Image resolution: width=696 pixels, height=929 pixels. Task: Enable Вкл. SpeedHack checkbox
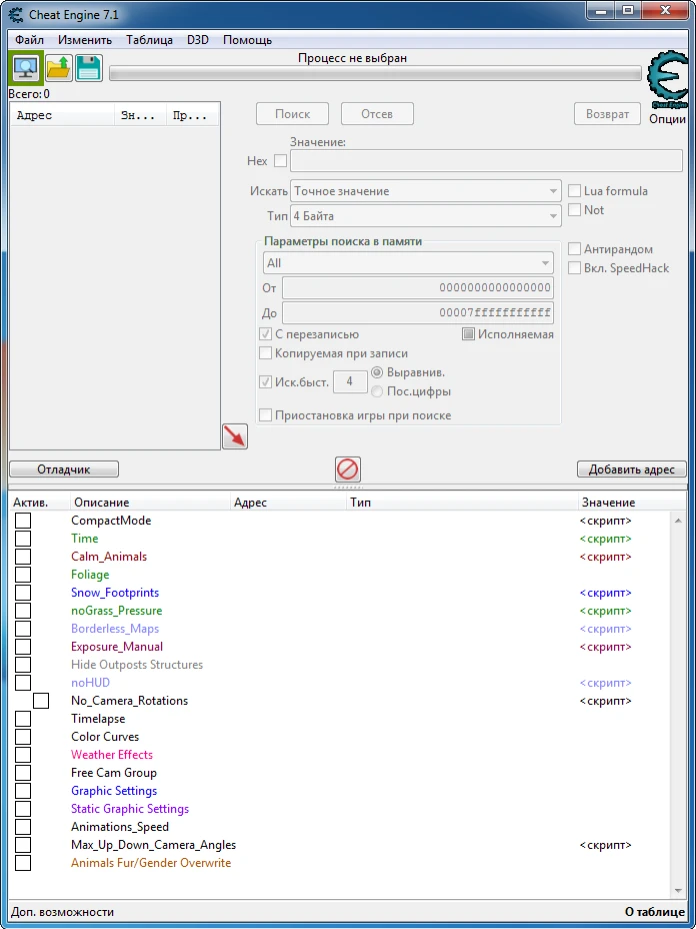pyautogui.click(x=574, y=268)
